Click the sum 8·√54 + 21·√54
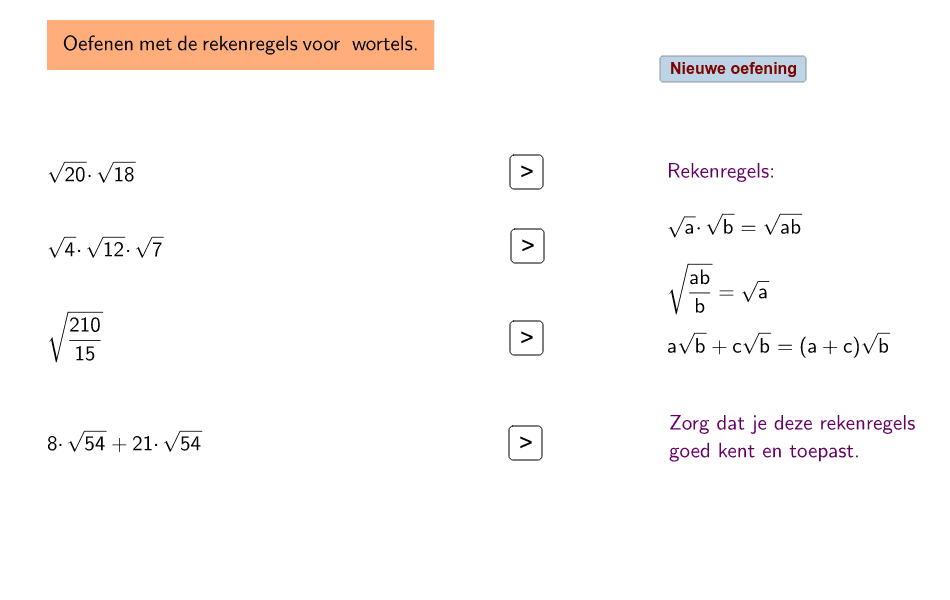This screenshot has width=950, height=600. click(x=125, y=442)
